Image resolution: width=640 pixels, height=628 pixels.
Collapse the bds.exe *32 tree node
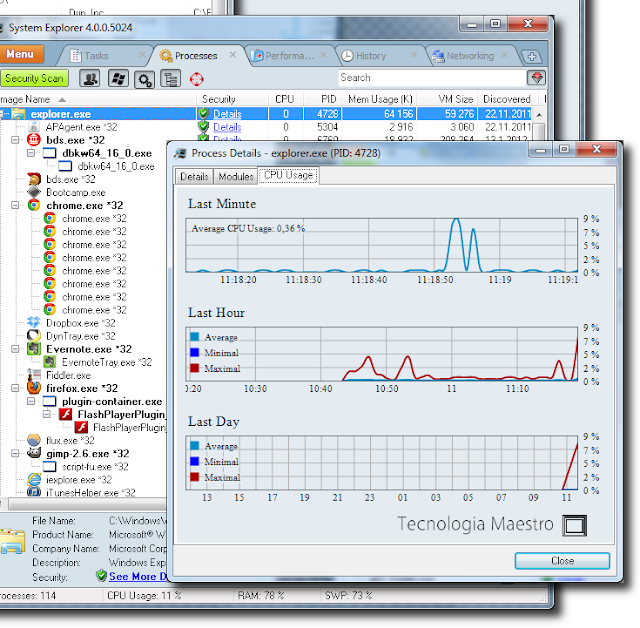tap(15, 140)
